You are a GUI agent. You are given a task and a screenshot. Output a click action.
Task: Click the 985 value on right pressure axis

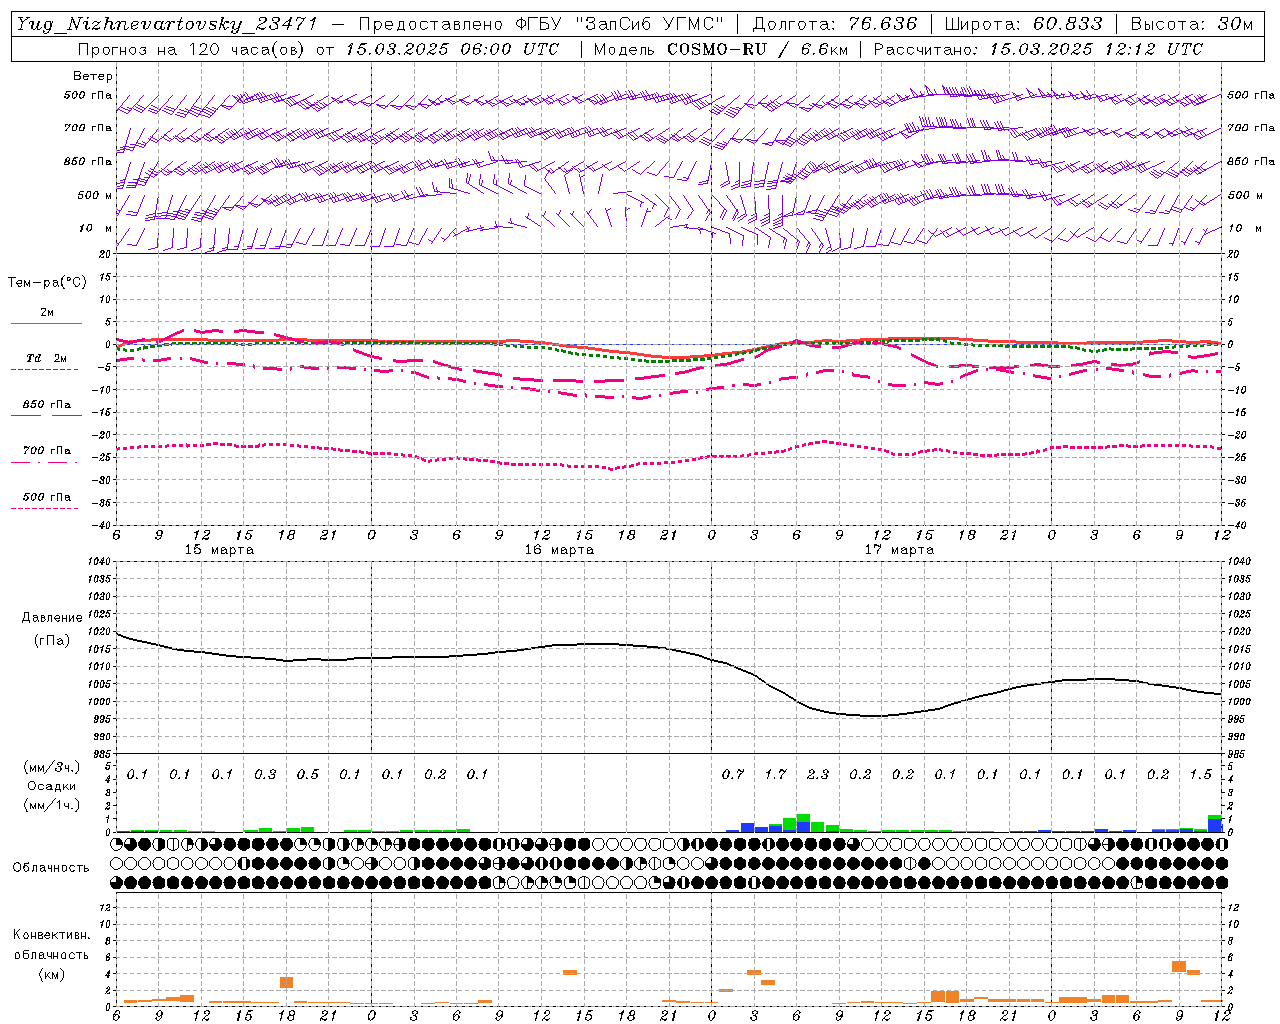point(1238,754)
